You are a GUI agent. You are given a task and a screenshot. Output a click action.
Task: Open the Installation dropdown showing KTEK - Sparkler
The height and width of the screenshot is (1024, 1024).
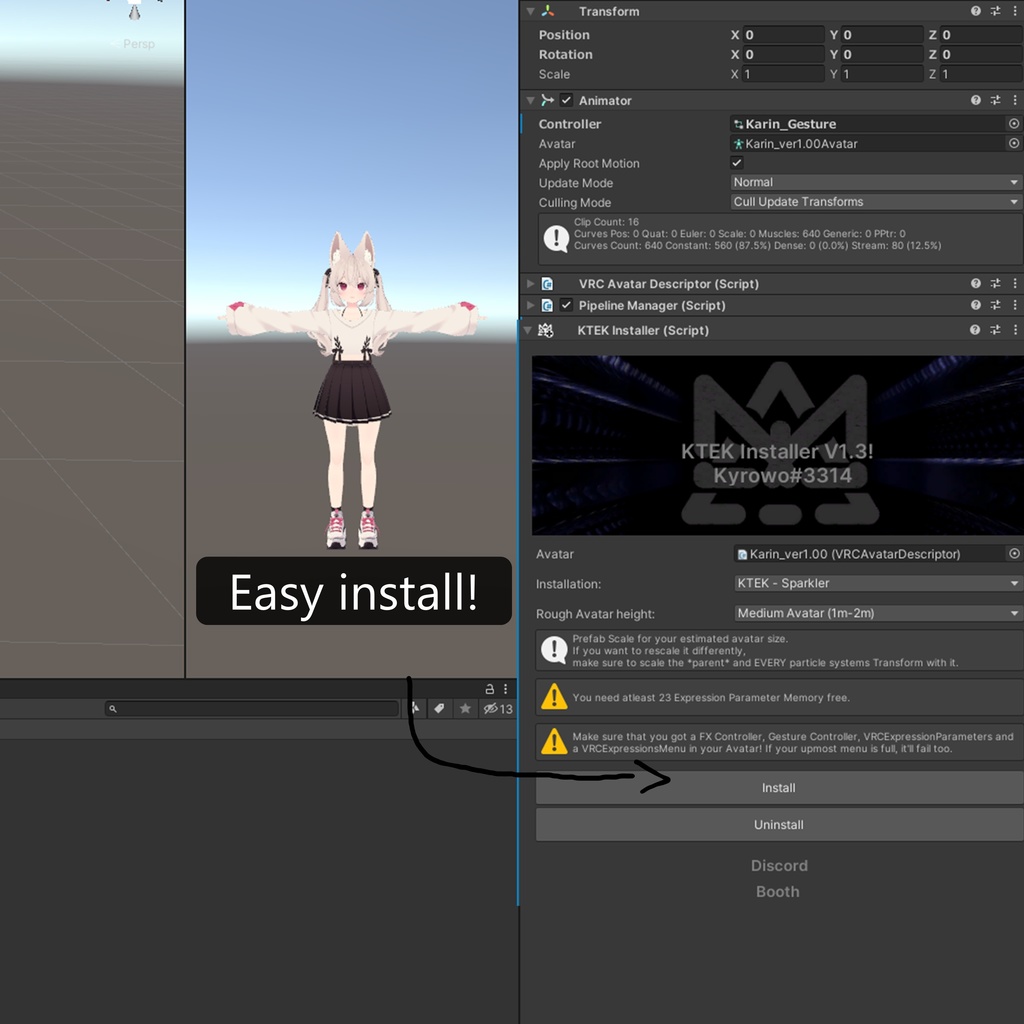[876, 582]
